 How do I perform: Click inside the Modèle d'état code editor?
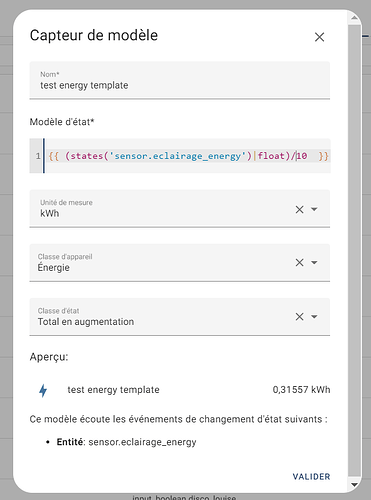187,156
